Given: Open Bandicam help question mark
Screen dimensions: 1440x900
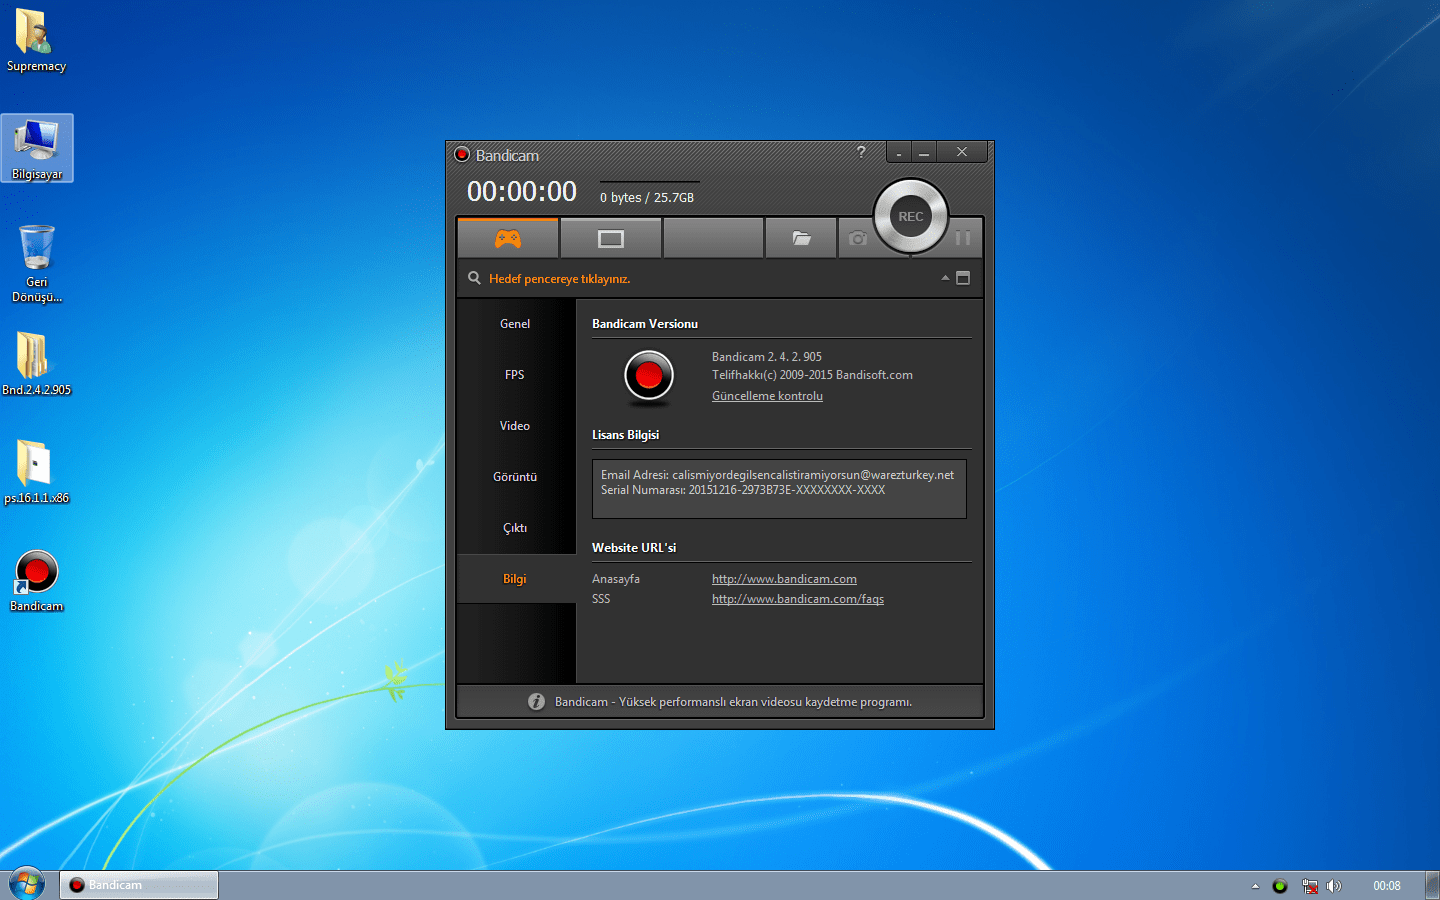Looking at the screenshot, I should click(861, 152).
